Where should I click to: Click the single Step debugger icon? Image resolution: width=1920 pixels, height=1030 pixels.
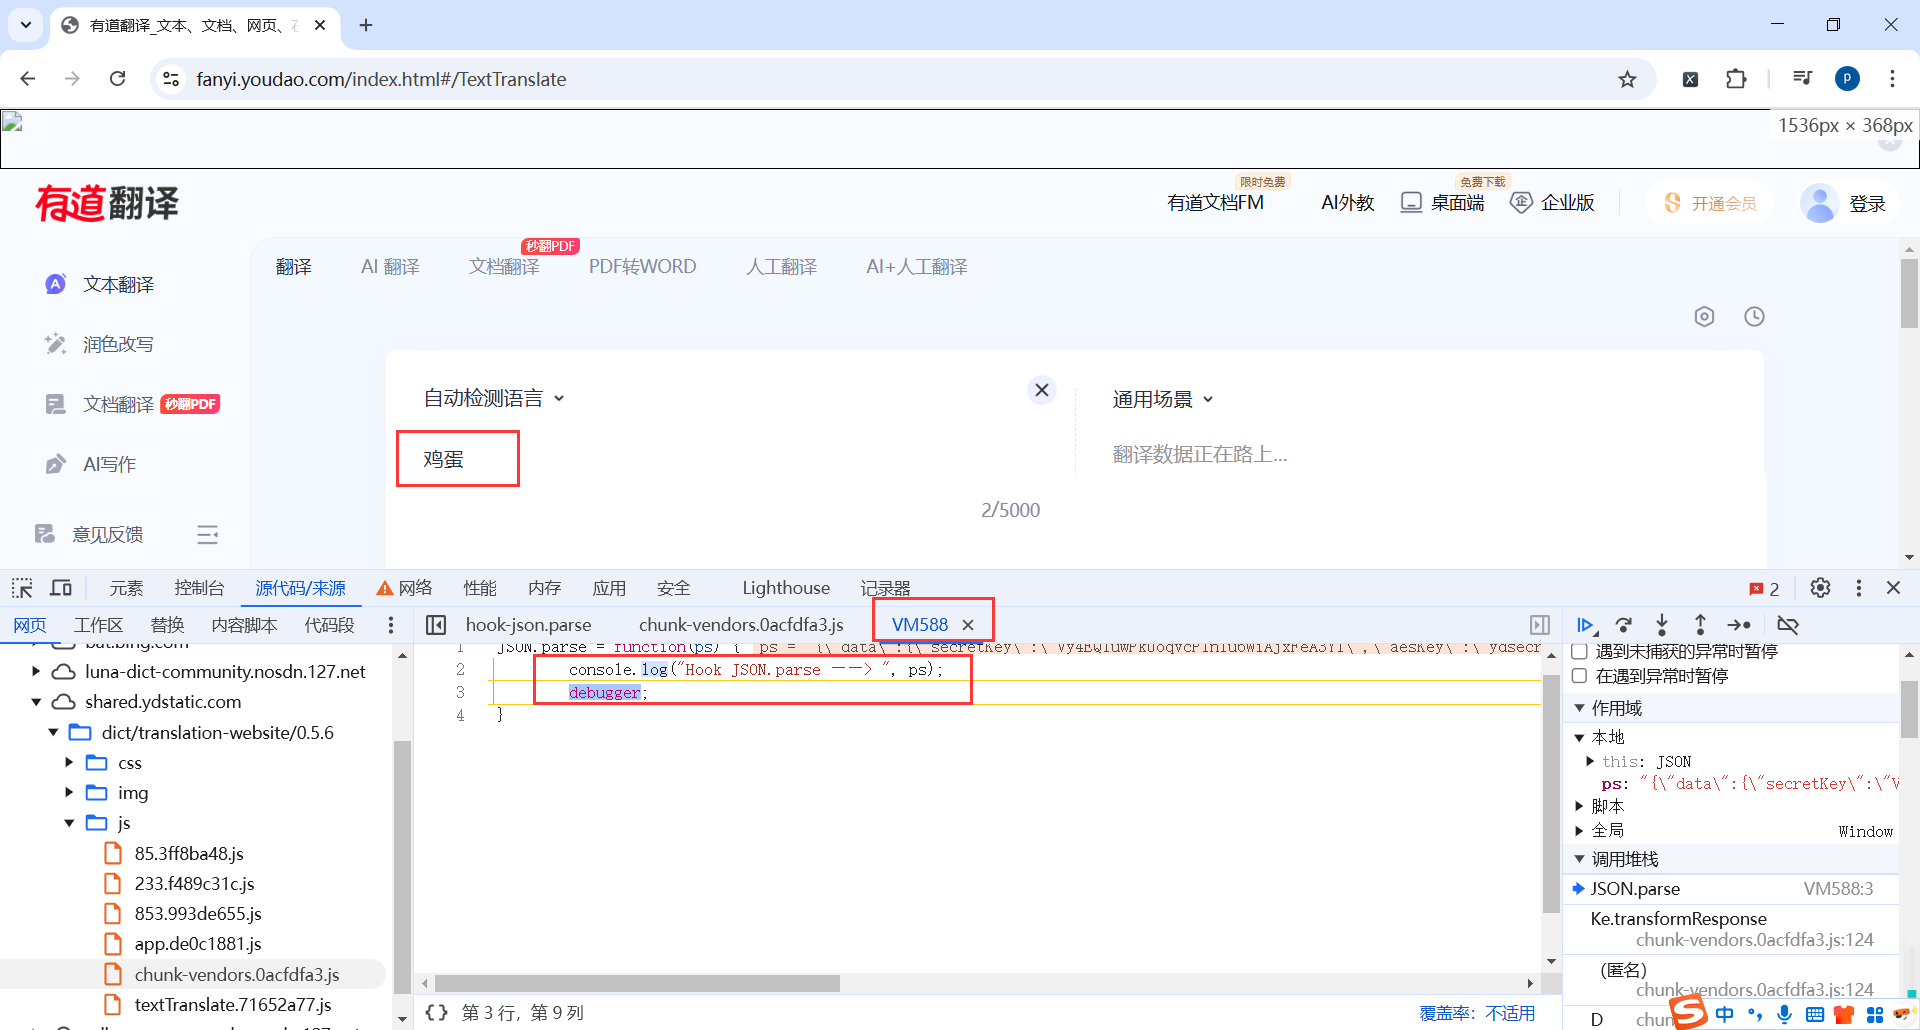(1740, 625)
